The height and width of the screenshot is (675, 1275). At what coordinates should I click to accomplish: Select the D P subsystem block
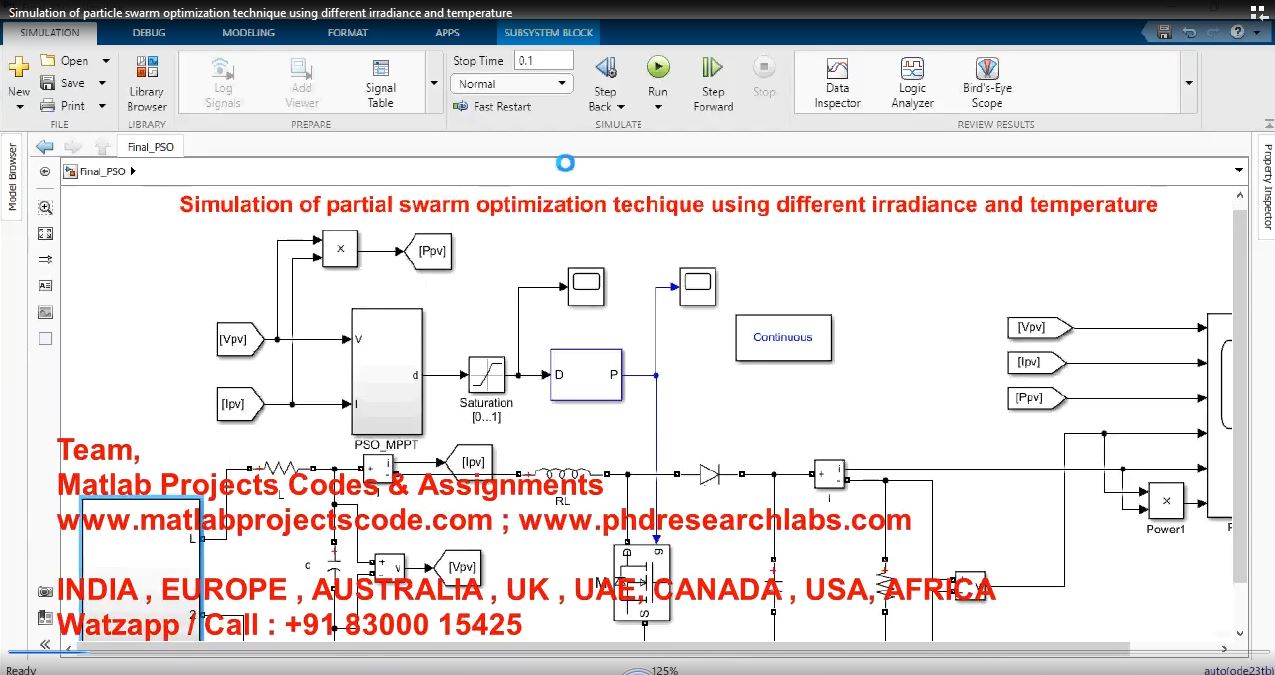coord(586,375)
